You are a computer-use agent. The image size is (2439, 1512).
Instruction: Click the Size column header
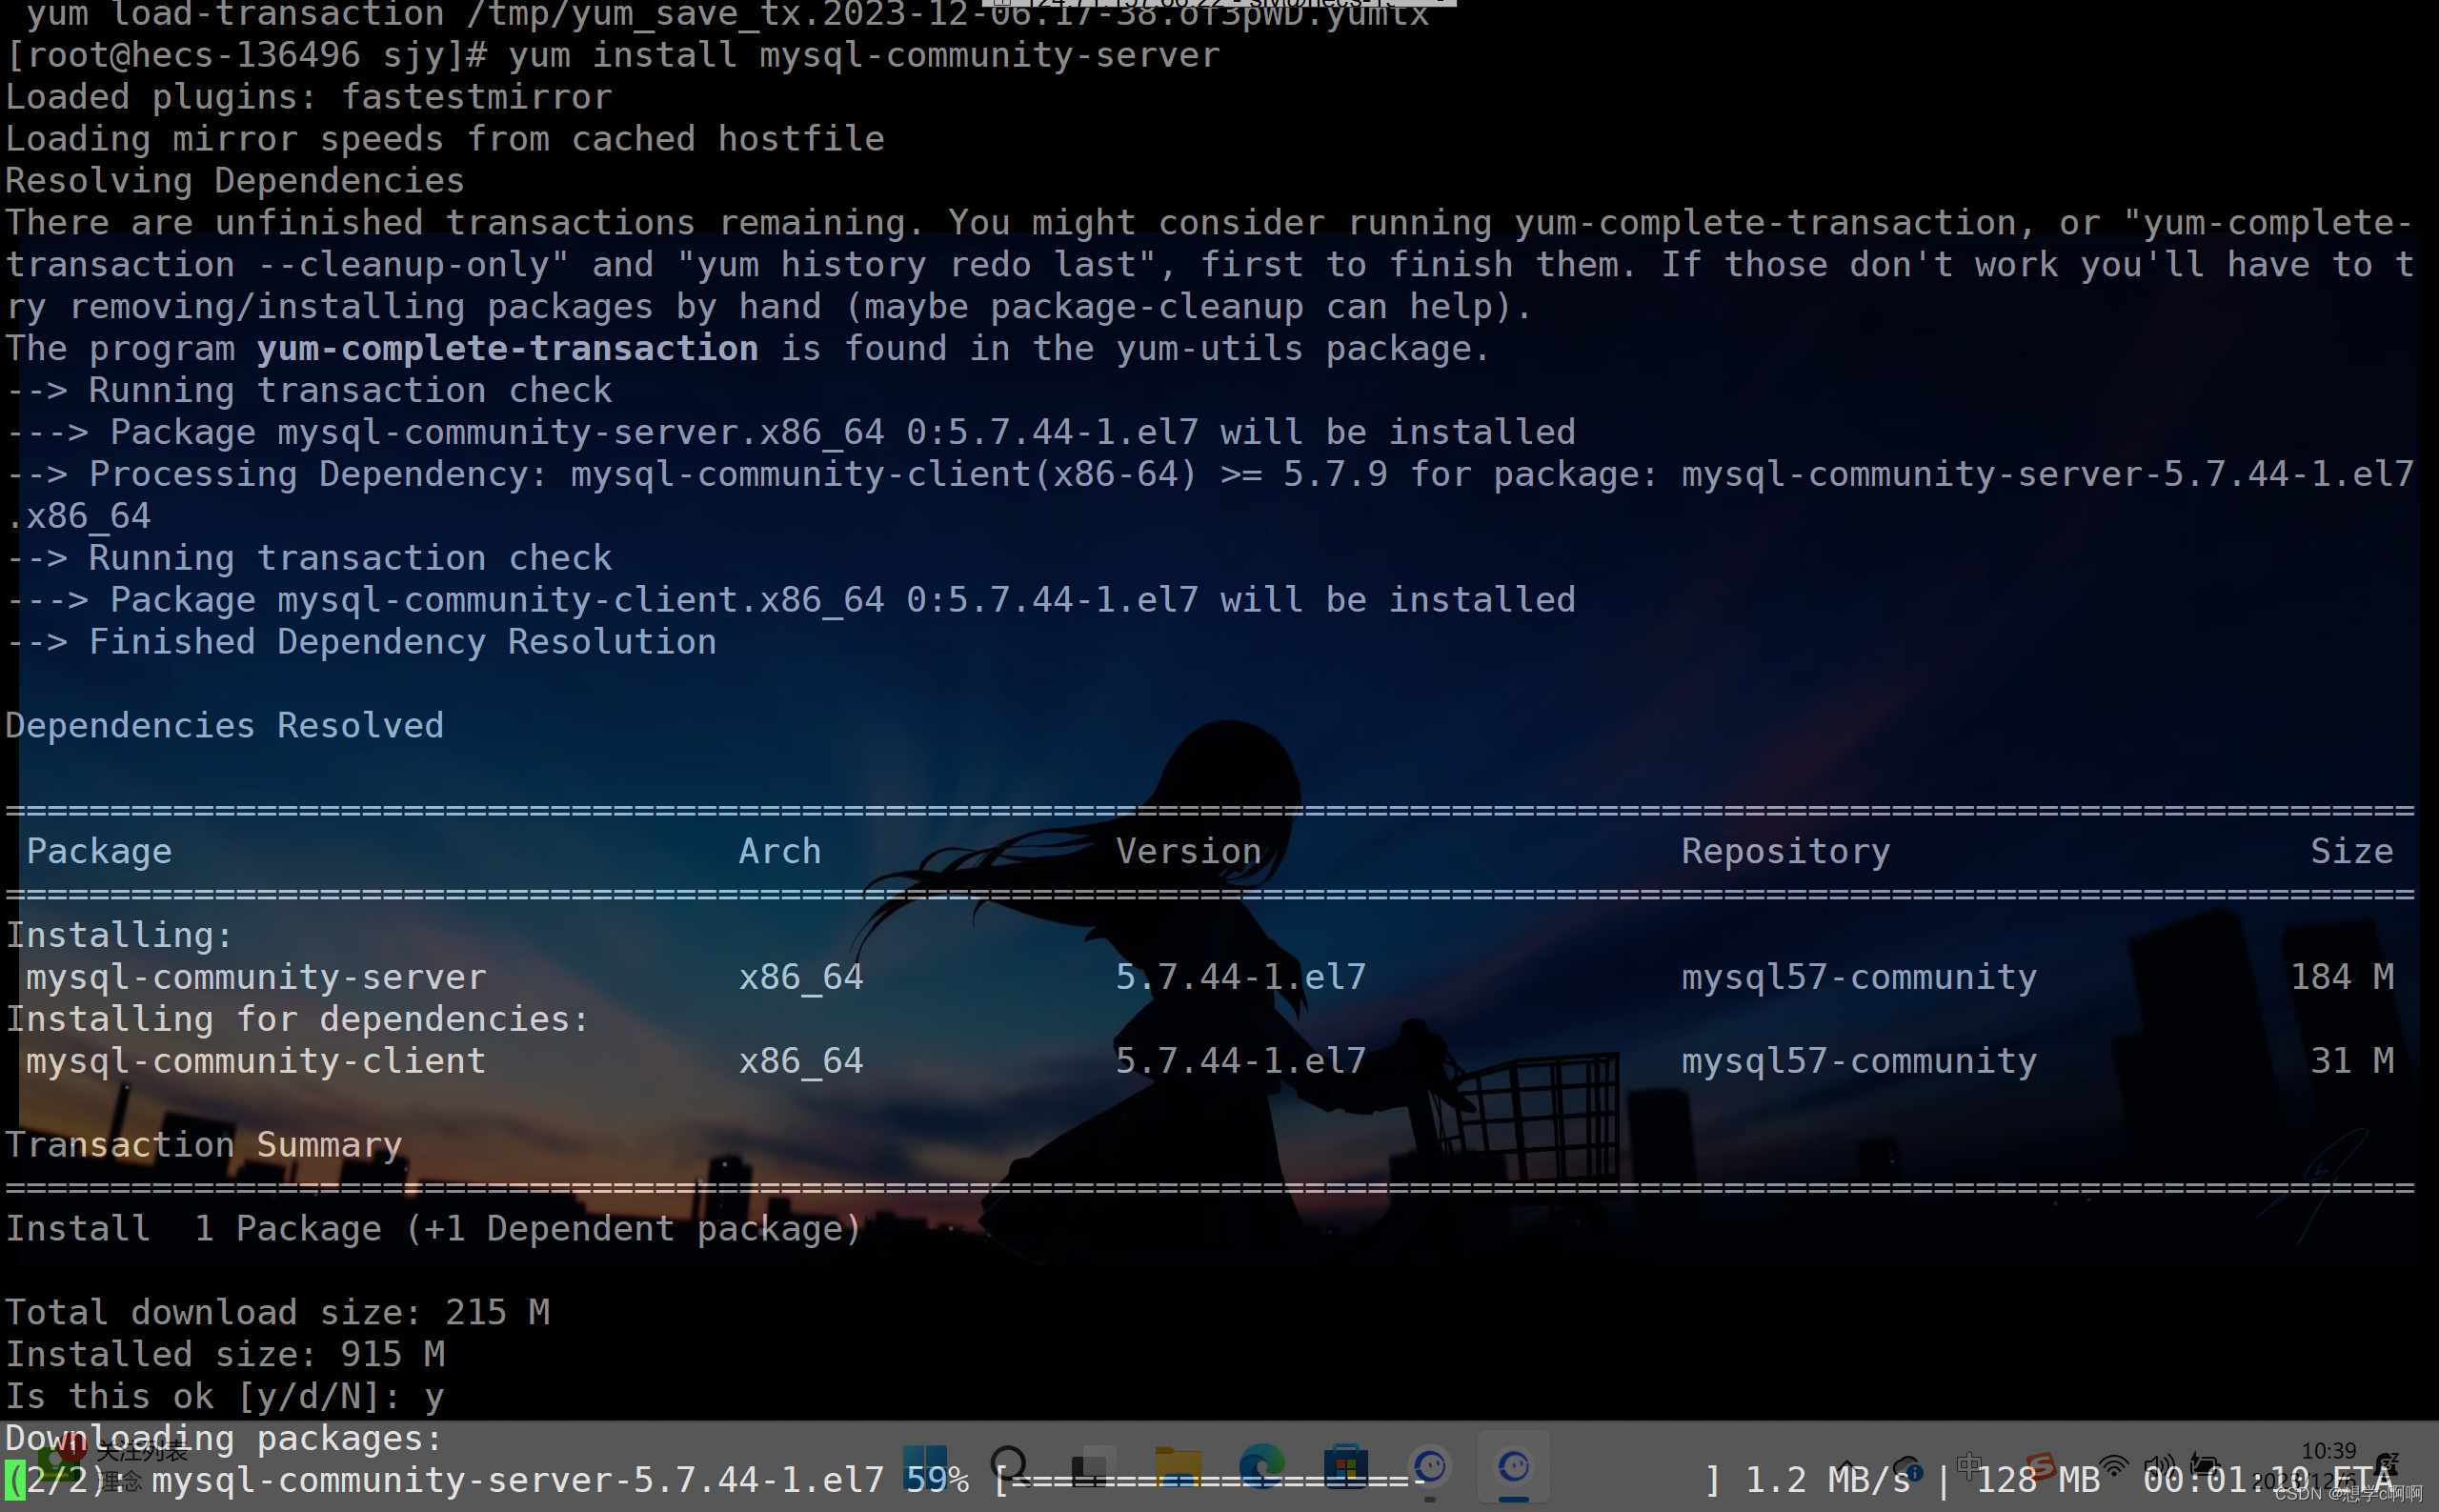coord(2352,851)
